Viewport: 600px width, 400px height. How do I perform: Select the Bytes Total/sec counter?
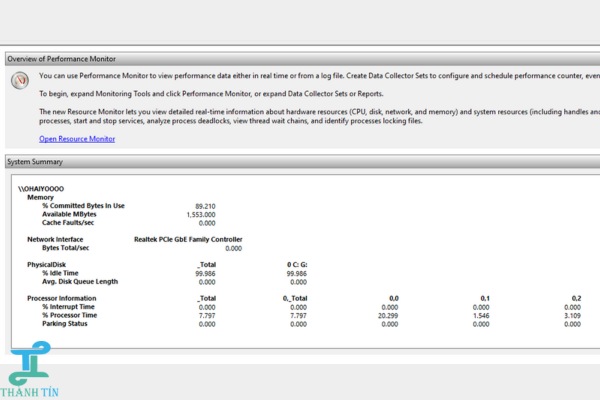[x=71, y=248]
